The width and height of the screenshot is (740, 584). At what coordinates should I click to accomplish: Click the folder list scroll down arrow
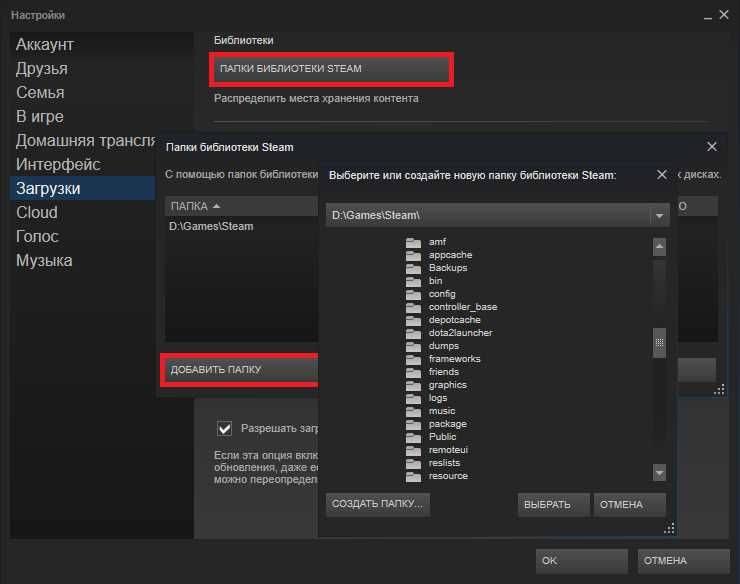pyautogui.click(x=659, y=472)
